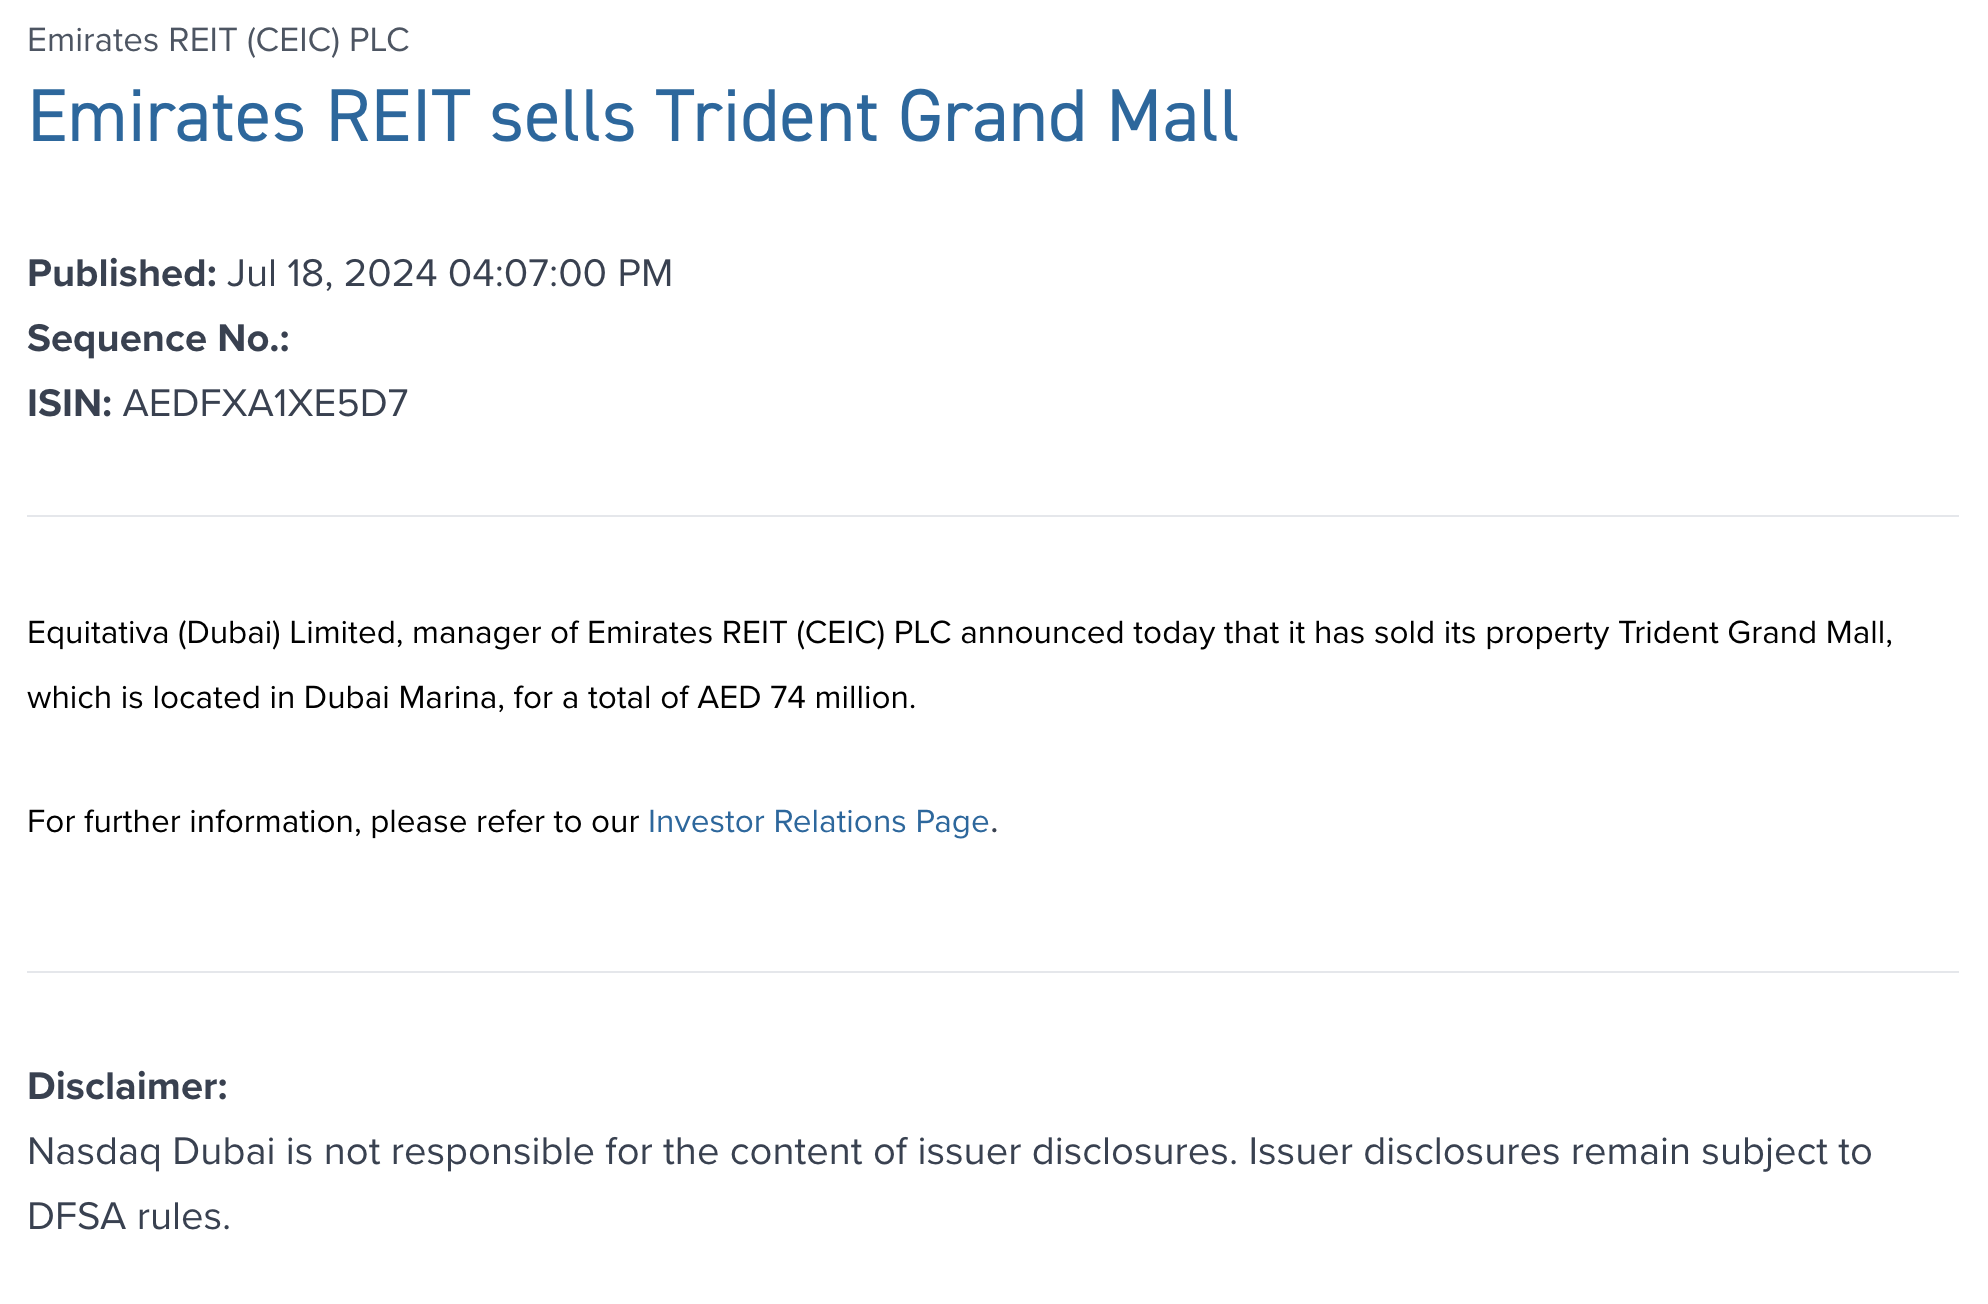Click the publish date 'Jul 18, 2024 04:07:00 PM'

(449, 273)
